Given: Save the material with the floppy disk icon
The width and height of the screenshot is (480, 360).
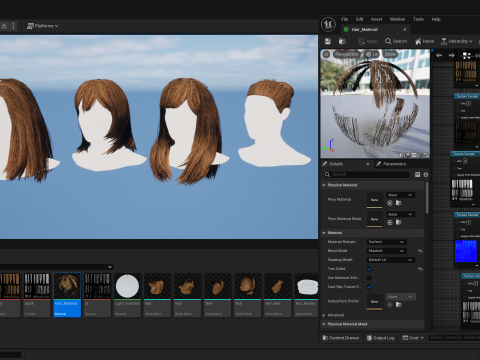Looking at the screenshot, I should click(x=328, y=41).
